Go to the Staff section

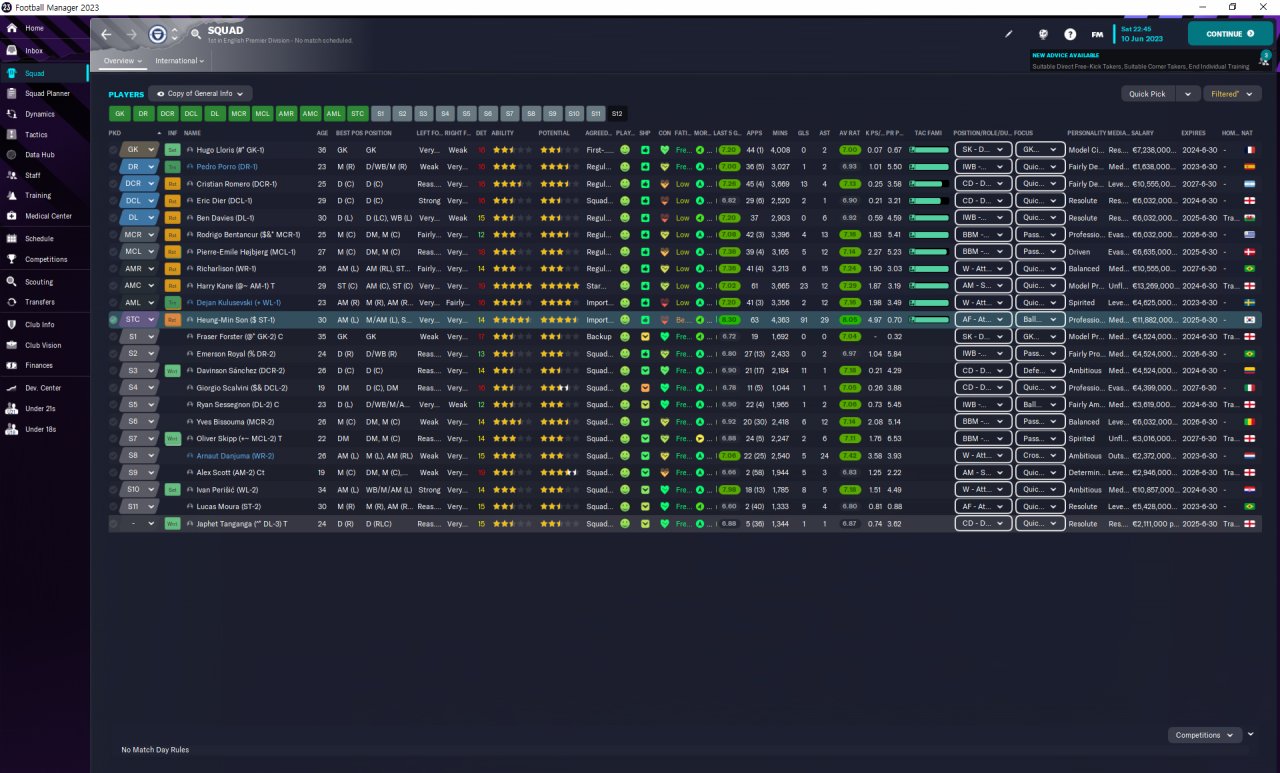[33, 175]
